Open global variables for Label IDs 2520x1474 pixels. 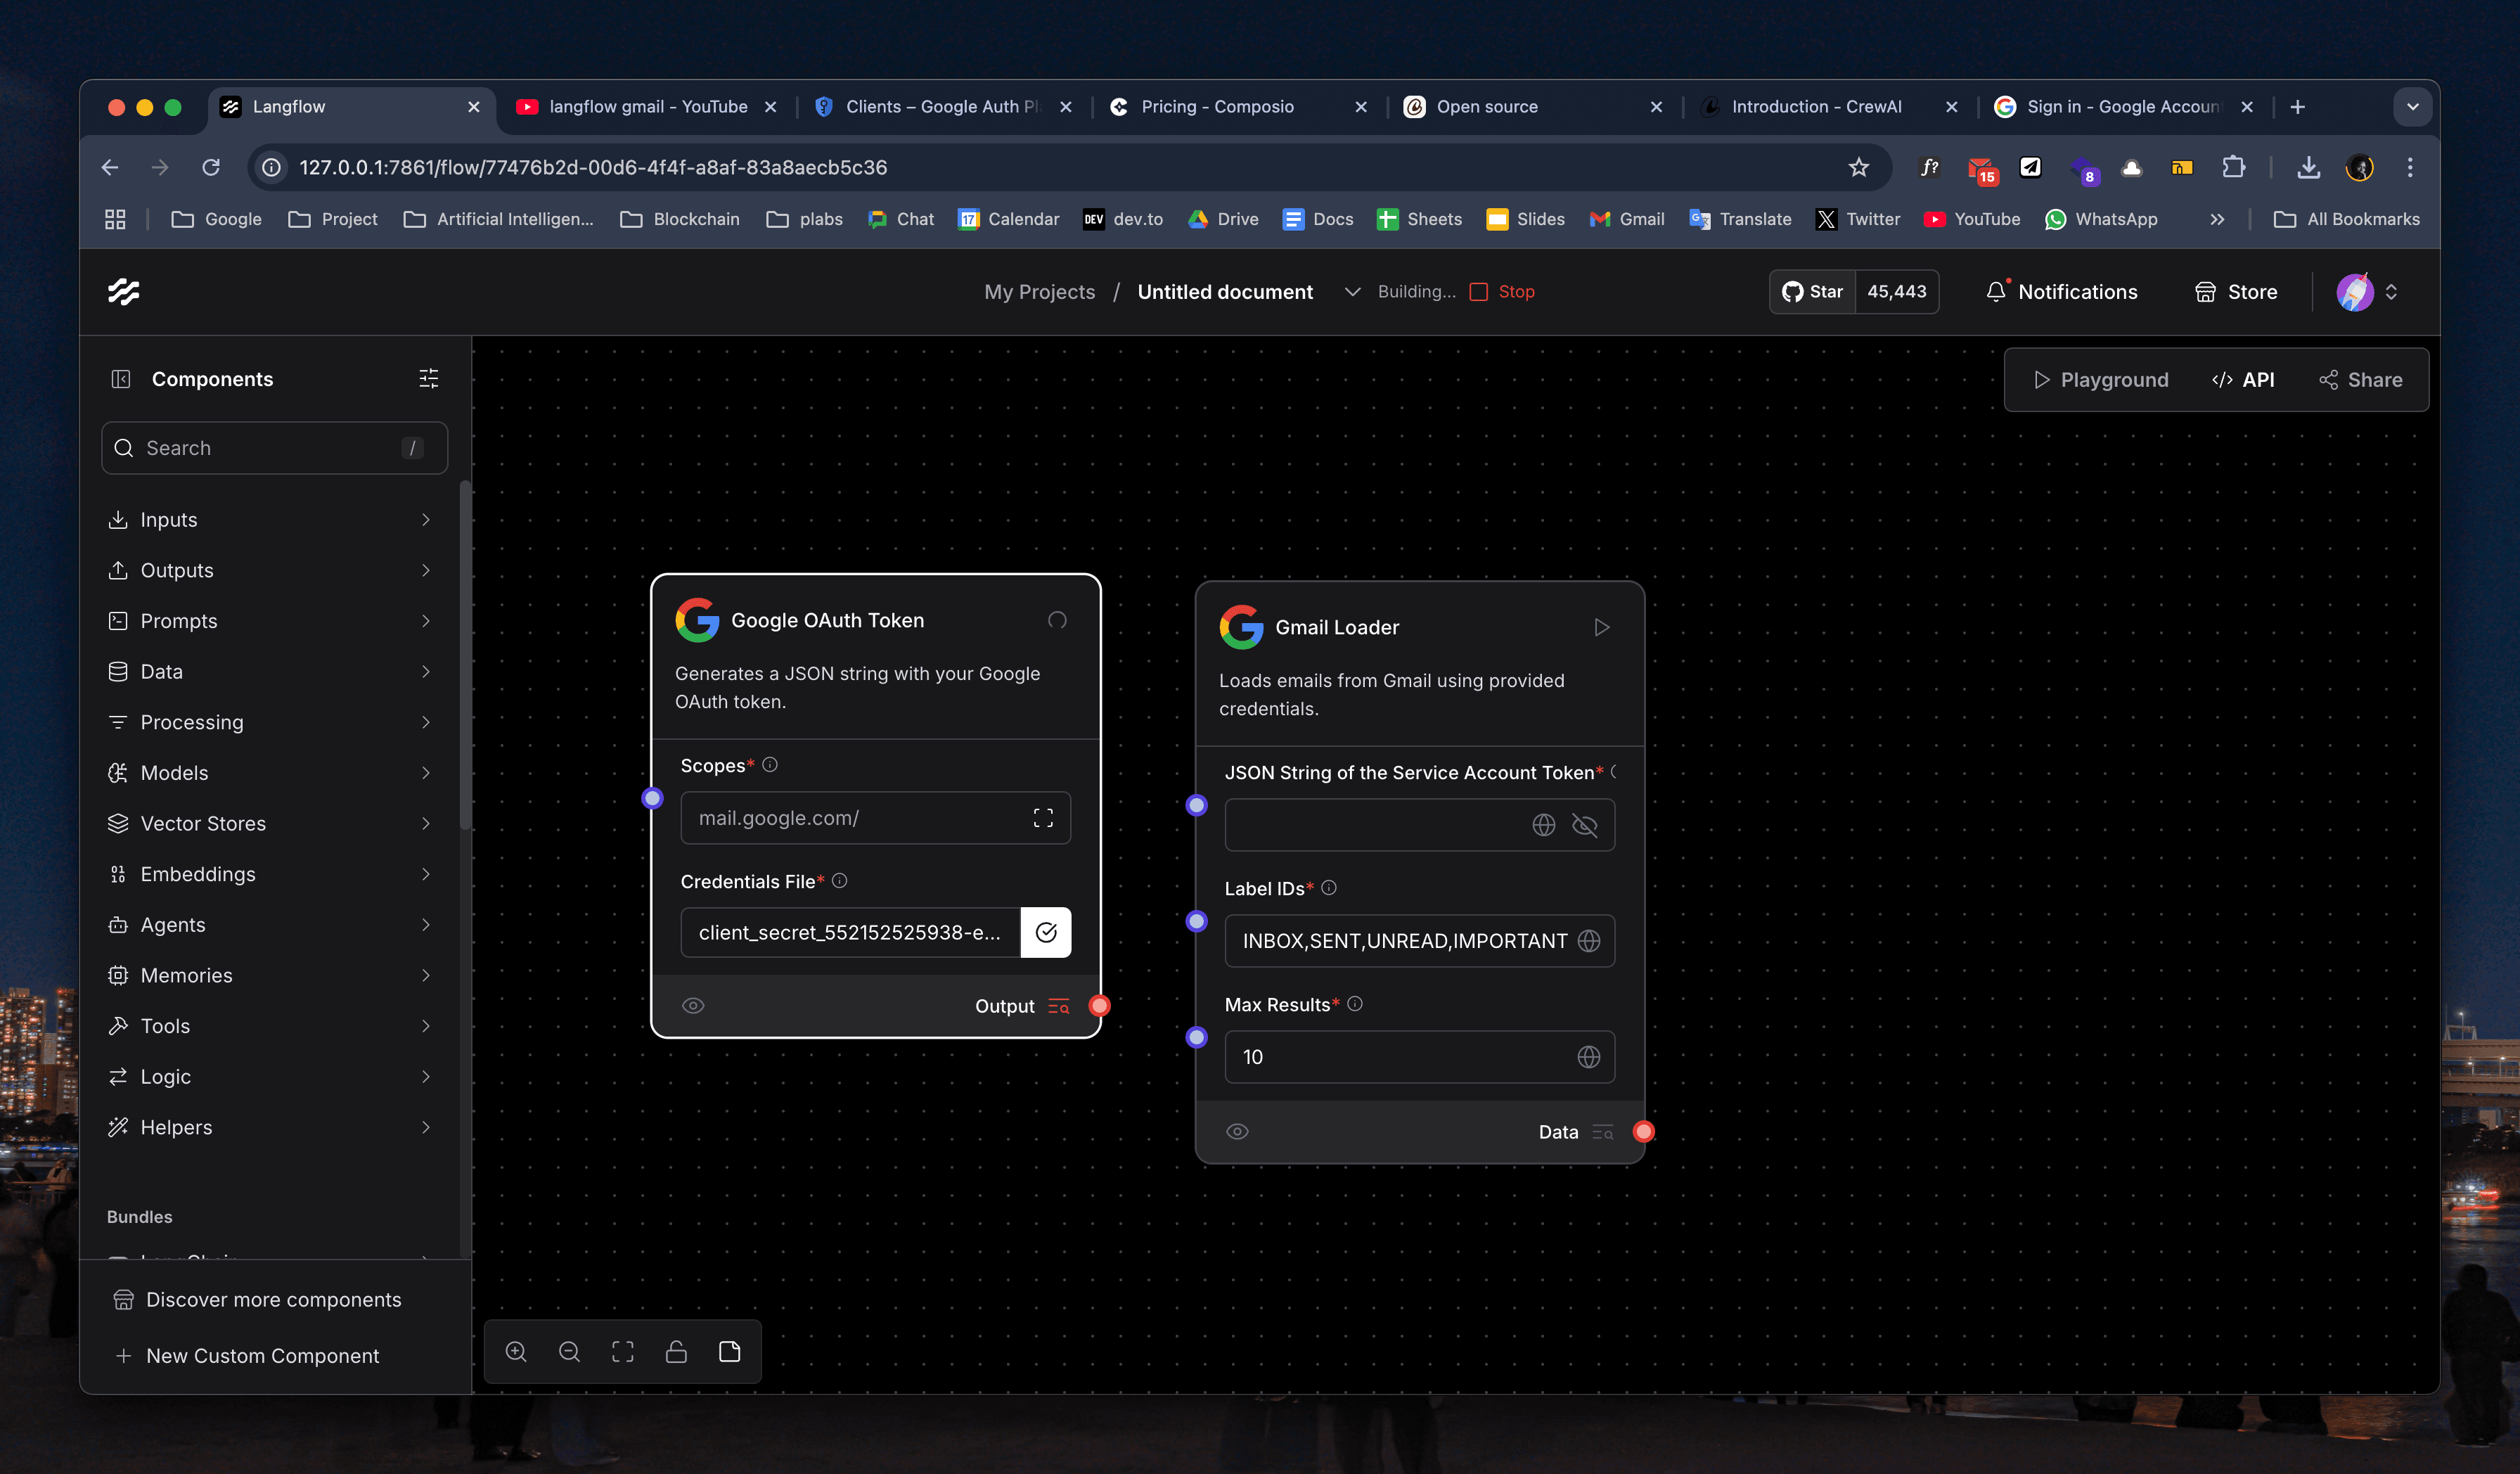[1589, 941]
